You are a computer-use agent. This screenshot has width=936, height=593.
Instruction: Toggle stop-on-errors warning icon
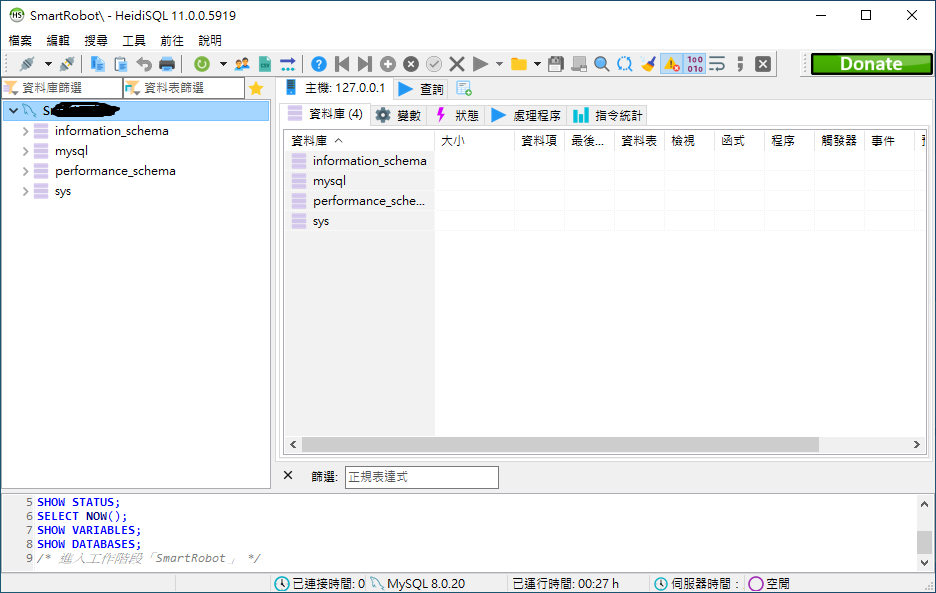(x=672, y=64)
